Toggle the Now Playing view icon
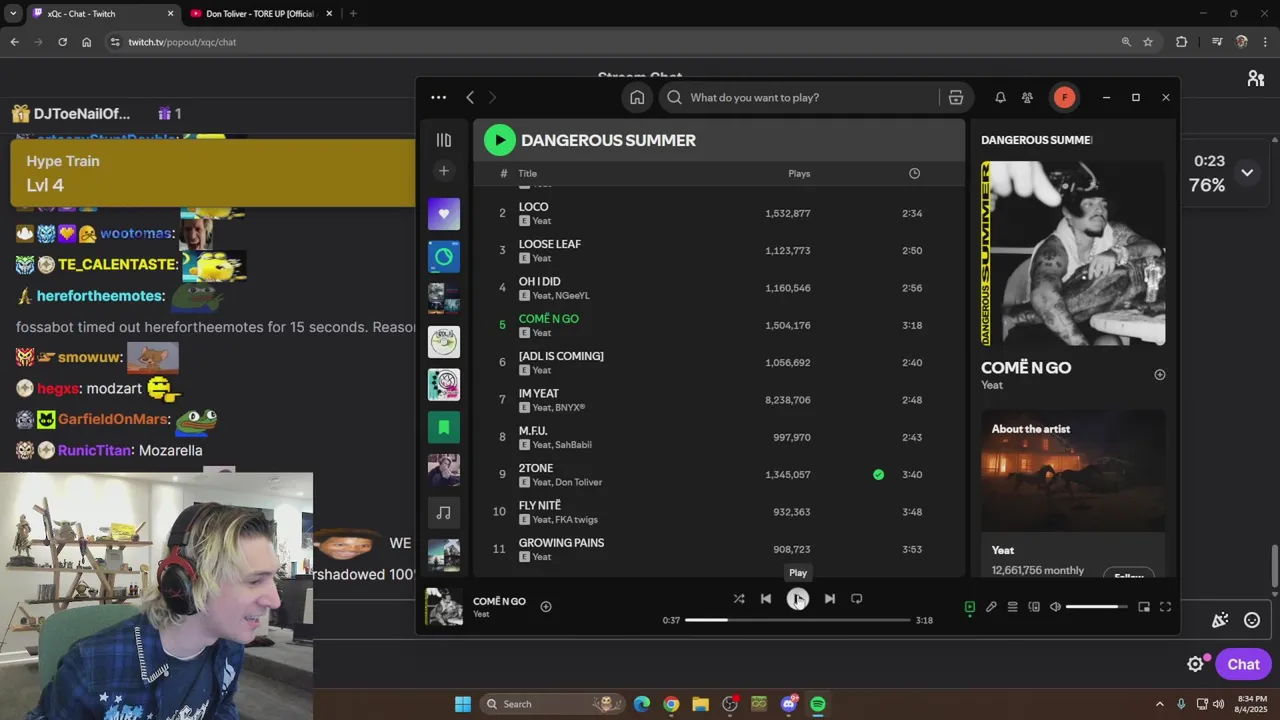Screen dimensions: 1280x720 (969, 607)
